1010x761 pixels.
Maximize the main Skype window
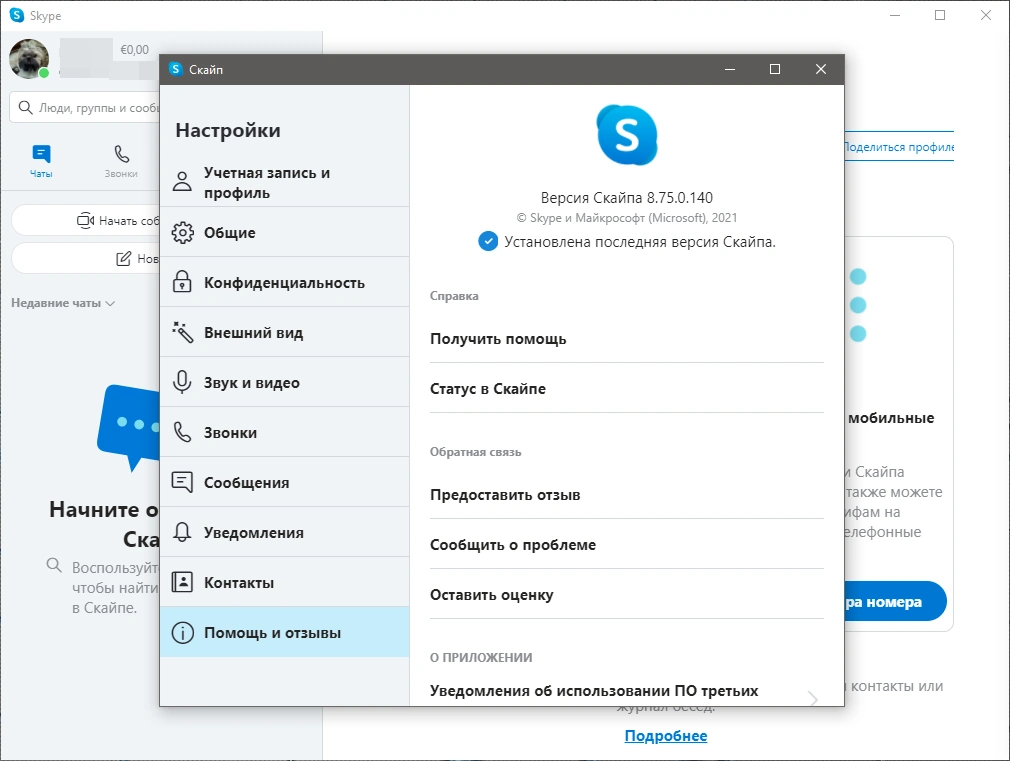click(x=940, y=15)
